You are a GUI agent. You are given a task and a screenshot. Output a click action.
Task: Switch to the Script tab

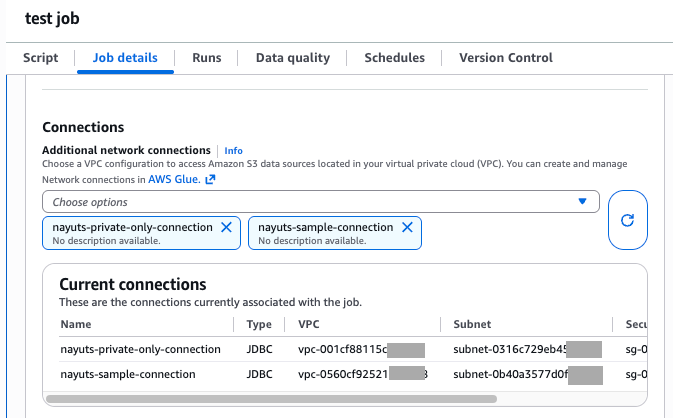pyautogui.click(x=40, y=58)
